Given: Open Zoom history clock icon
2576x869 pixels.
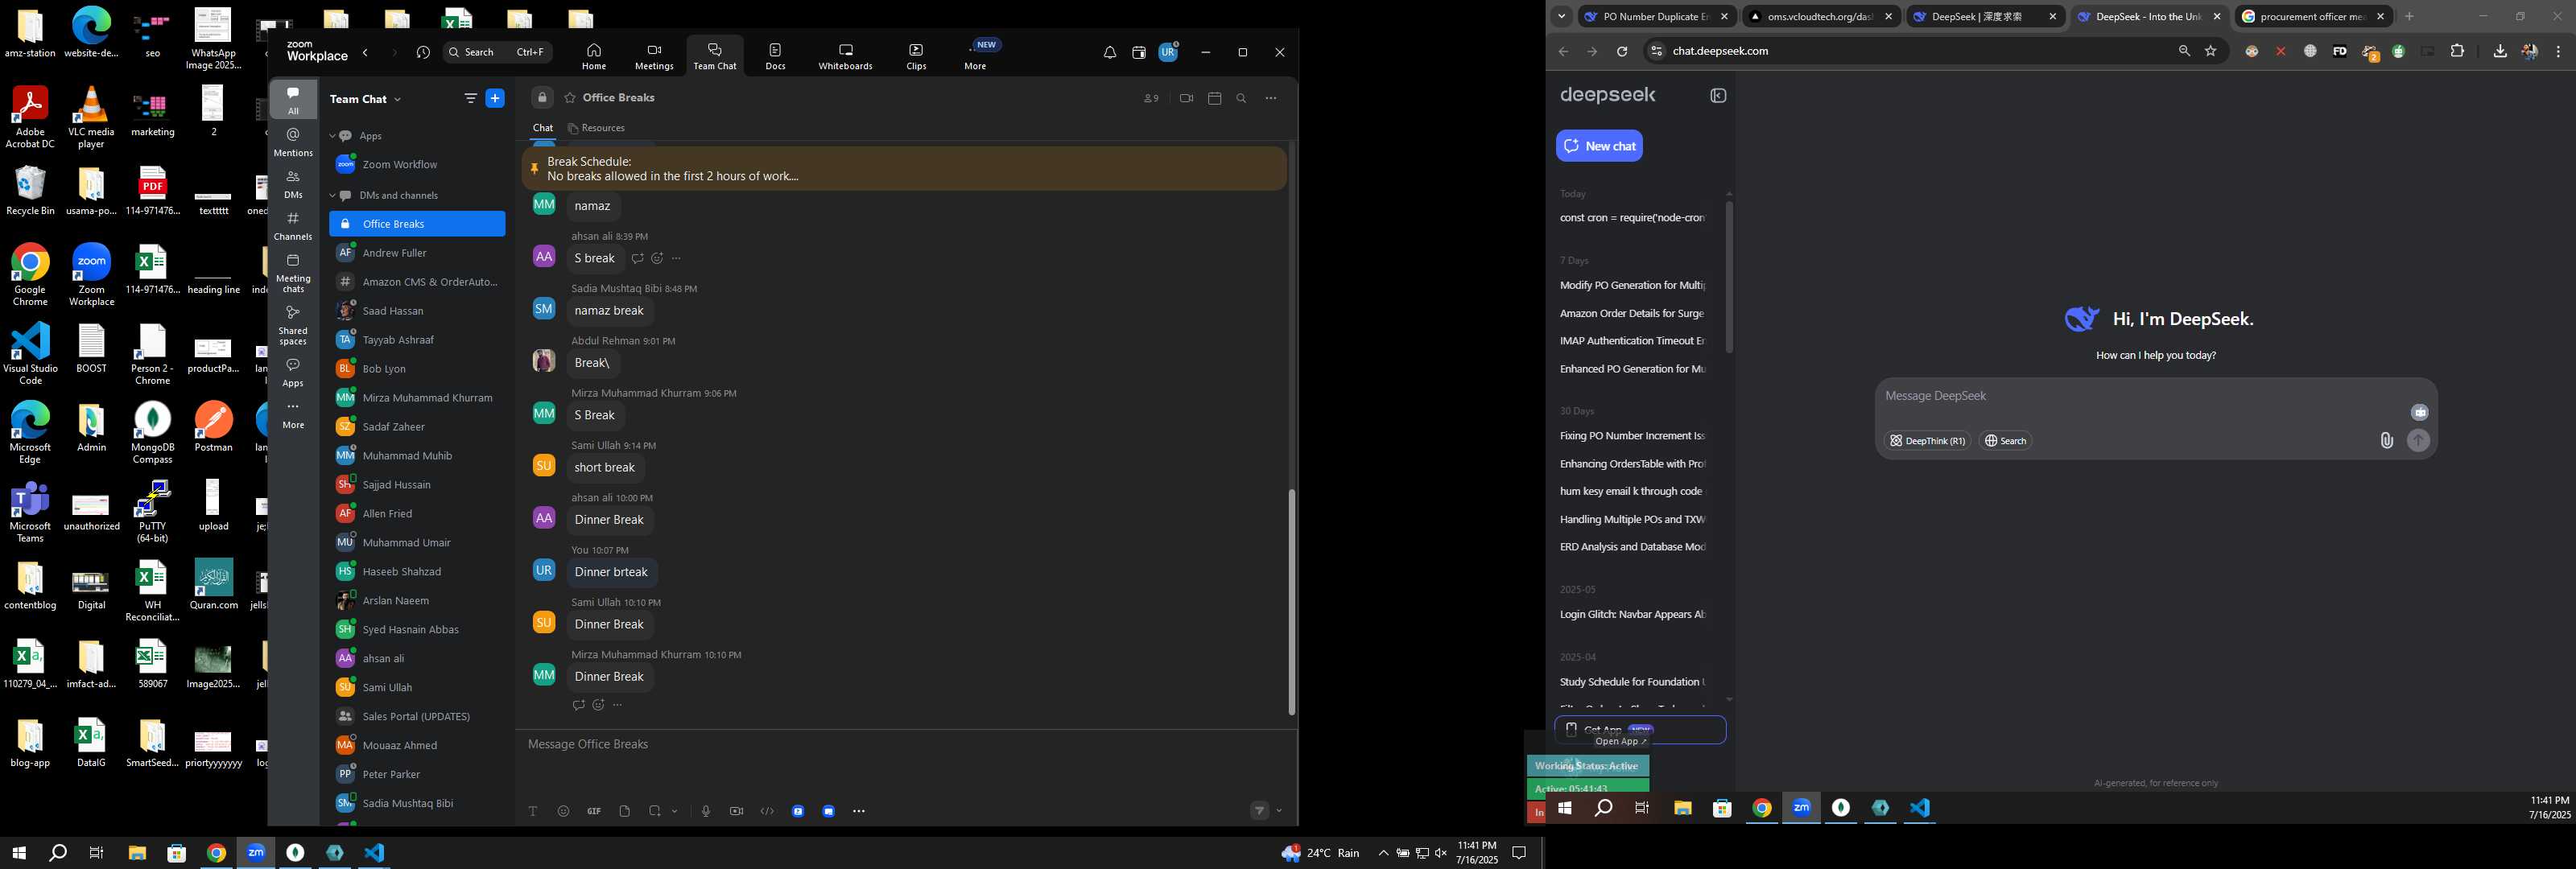Looking at the screenshot, I should coord(424,52).
